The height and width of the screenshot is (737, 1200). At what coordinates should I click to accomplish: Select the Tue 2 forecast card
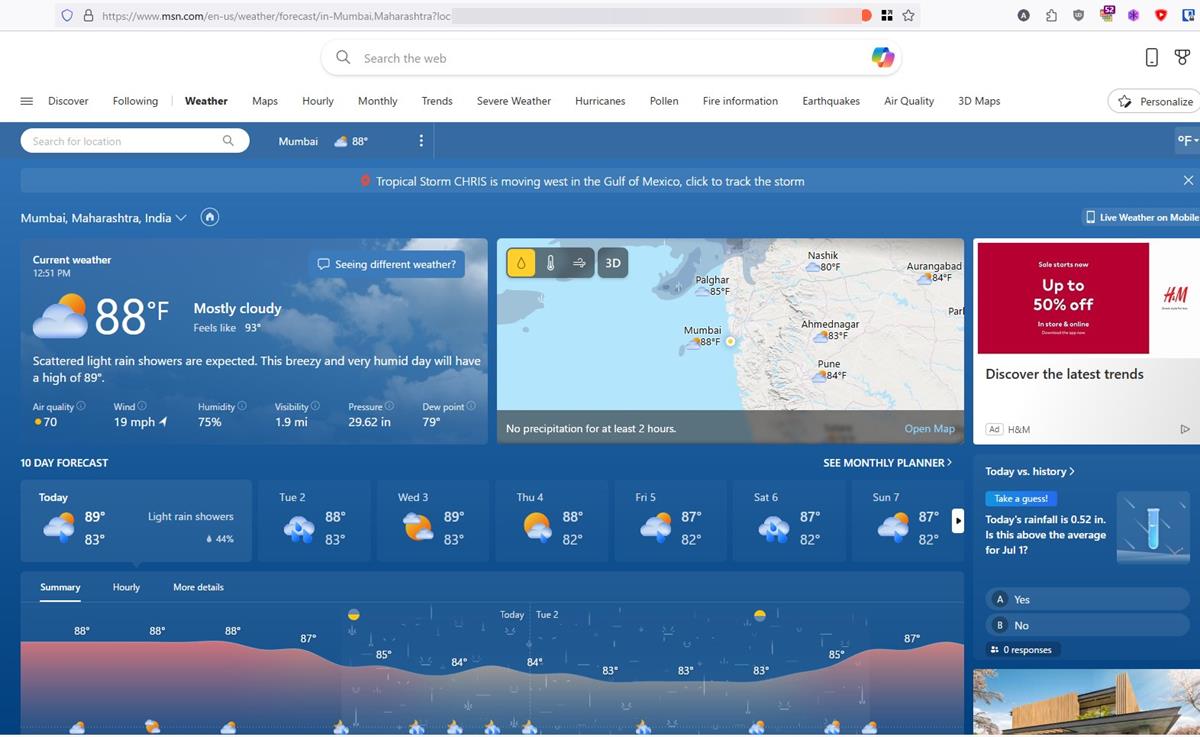coord(314,521)
